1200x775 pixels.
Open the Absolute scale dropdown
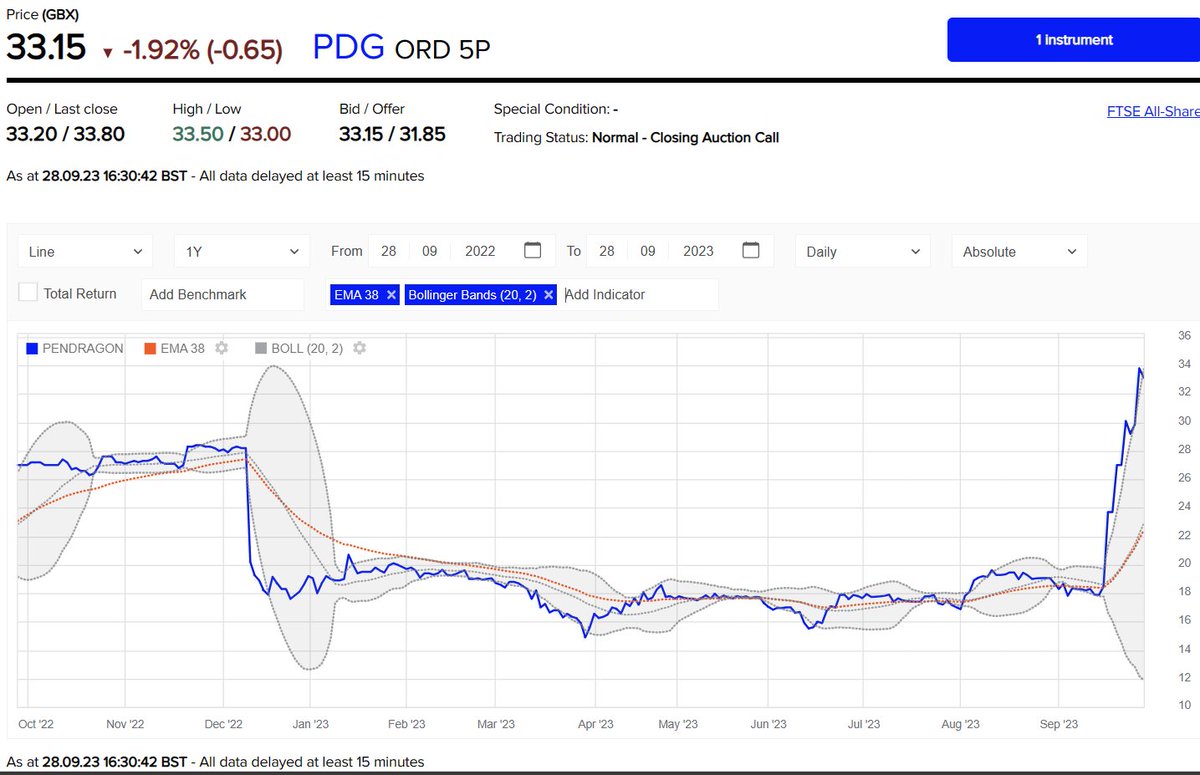pyautogui.click(x=1019, y=251)
